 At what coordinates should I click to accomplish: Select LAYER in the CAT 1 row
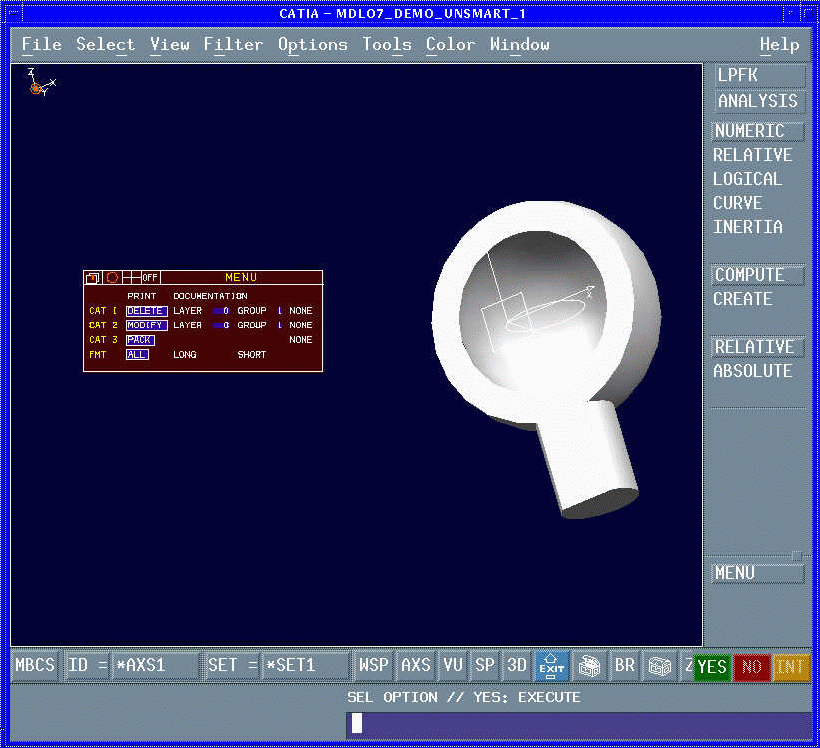pos(187,311)
